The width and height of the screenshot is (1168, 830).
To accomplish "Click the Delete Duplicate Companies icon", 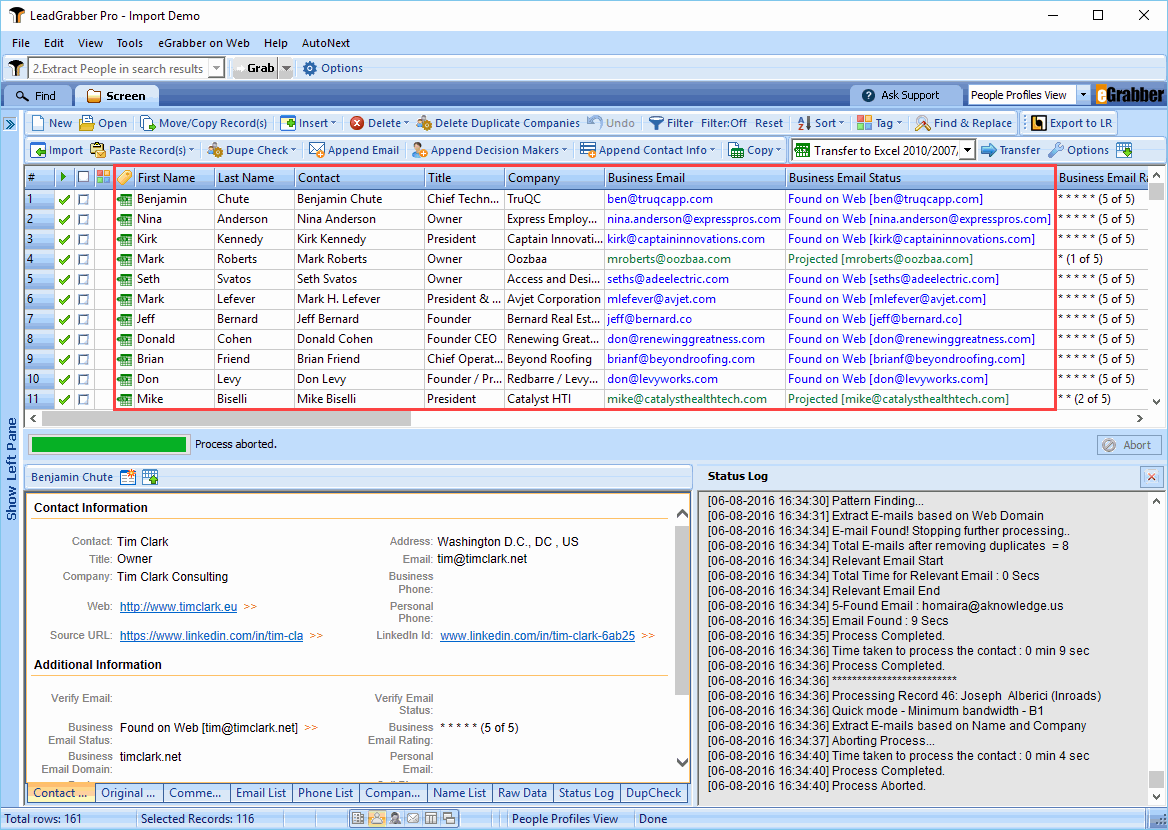I will pos(424,123).
